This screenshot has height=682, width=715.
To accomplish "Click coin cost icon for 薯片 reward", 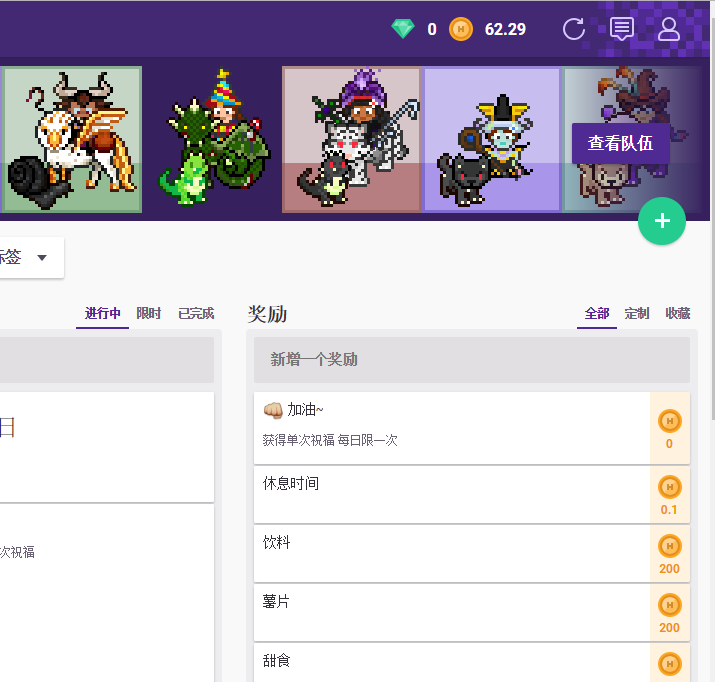I will click(669, 605).
